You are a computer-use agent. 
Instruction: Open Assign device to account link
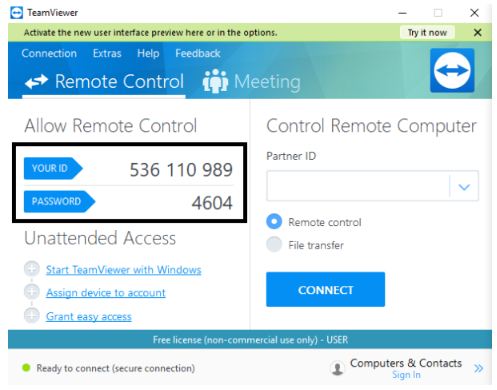pyautogui.click(x=105, y=293)
